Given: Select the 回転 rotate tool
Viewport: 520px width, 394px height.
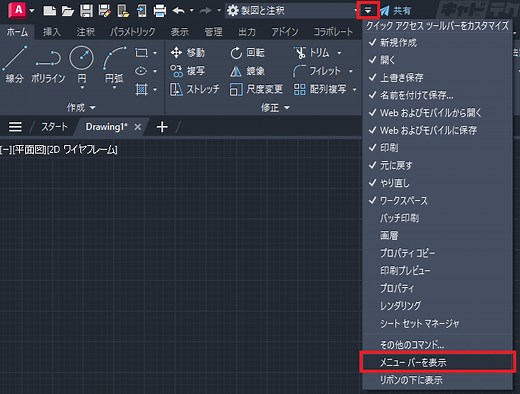Looking at the screenshot, I should tap(247, 53).
